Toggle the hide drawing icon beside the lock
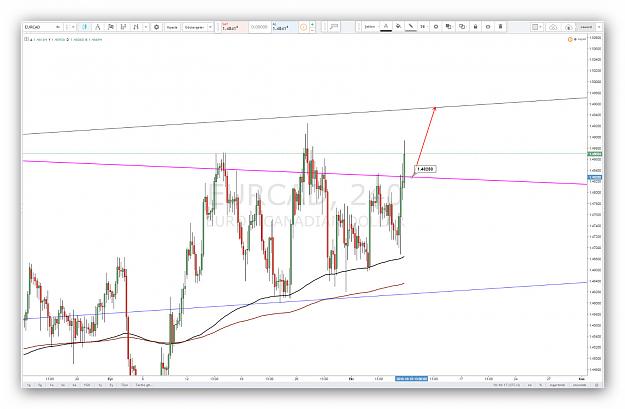Screen dimensions: 625x409 tap(488, 27)
